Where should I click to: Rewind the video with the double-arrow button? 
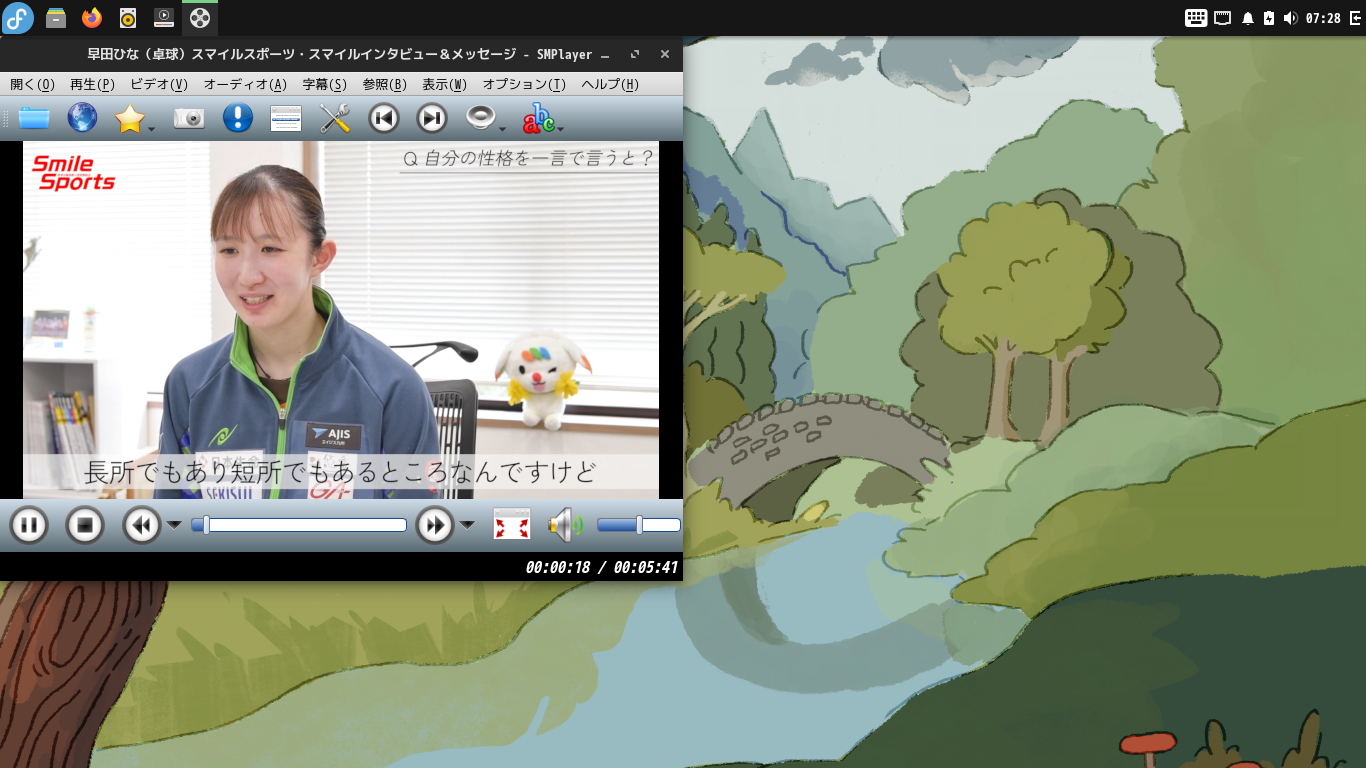coord(142,525)
